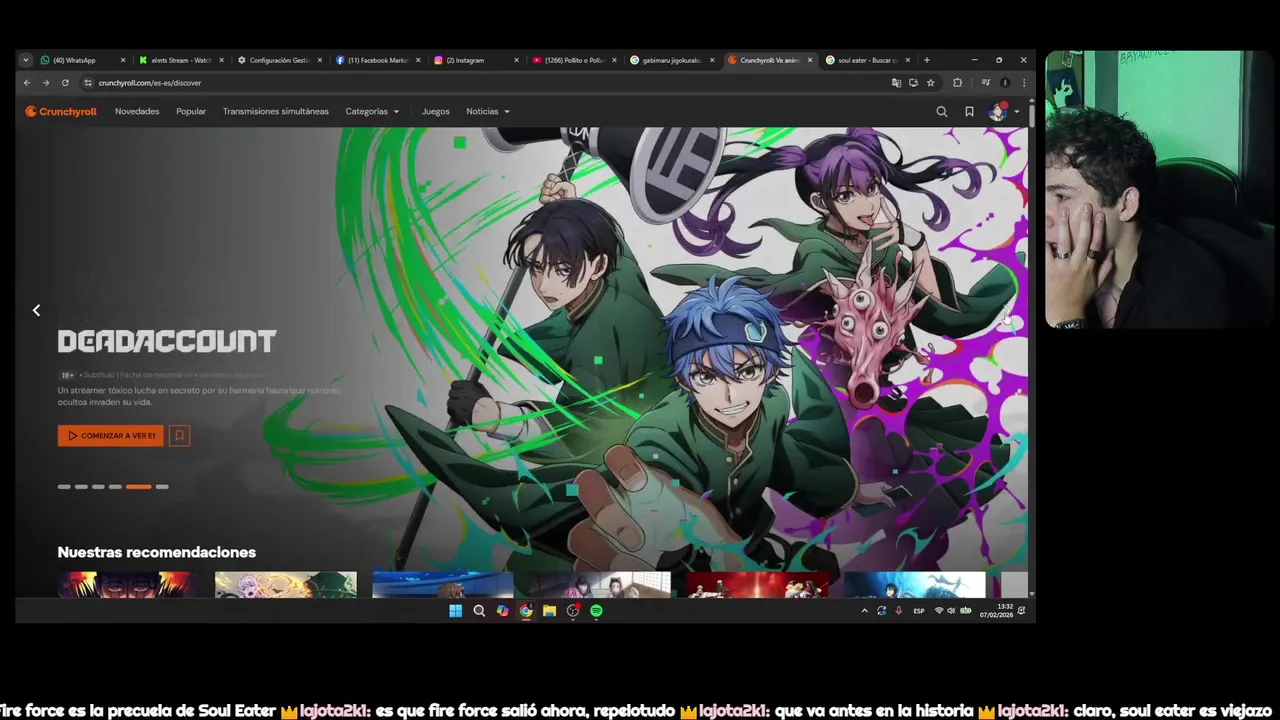Click the Deadaccount title logo
The width and height of the screenshot is (1280, 720).
click(166, 341)
